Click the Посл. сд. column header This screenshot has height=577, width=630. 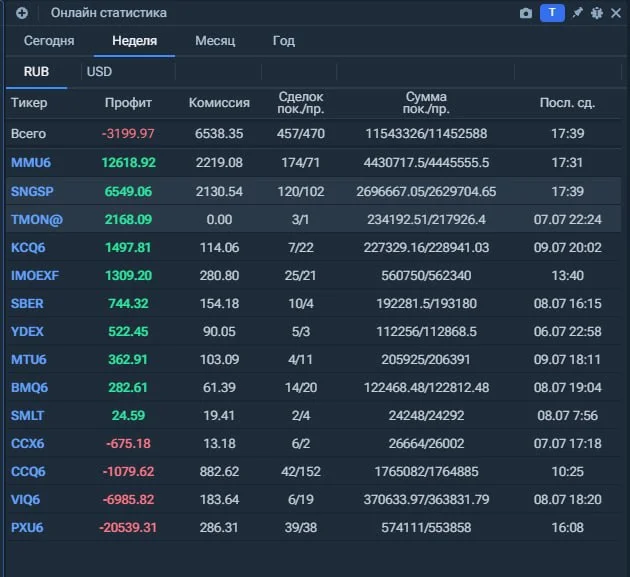(567, 103)
